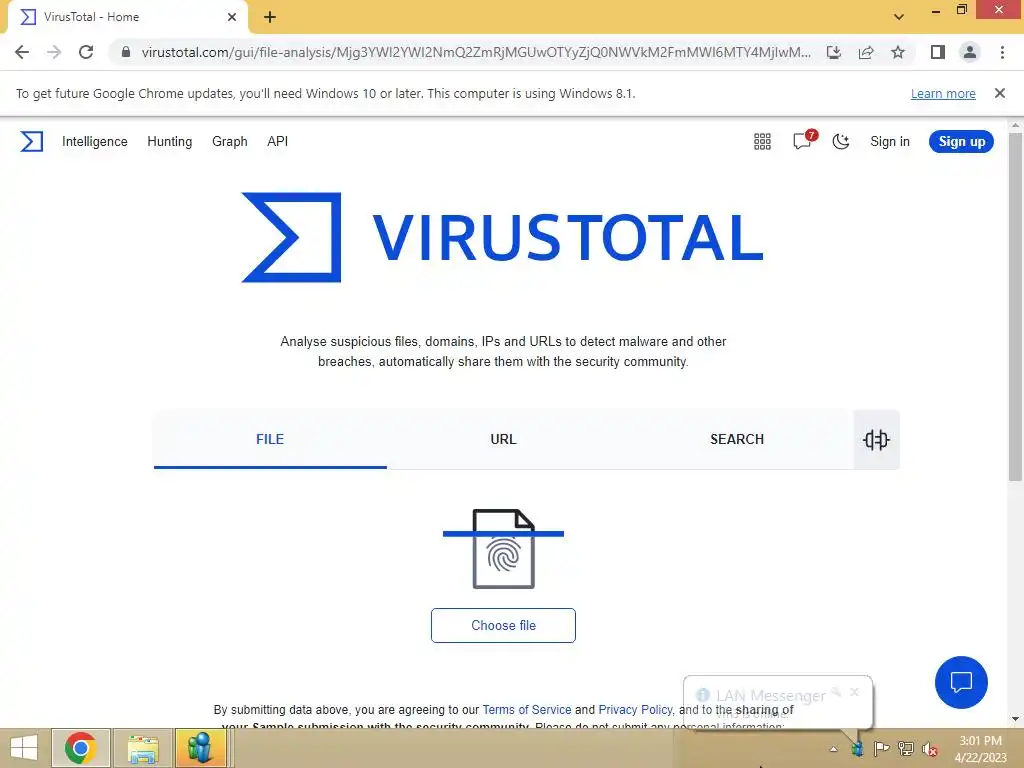Click the large VIRUSTOTAL banner logo
Screen dimensions: 1024x768
point(502,238)
